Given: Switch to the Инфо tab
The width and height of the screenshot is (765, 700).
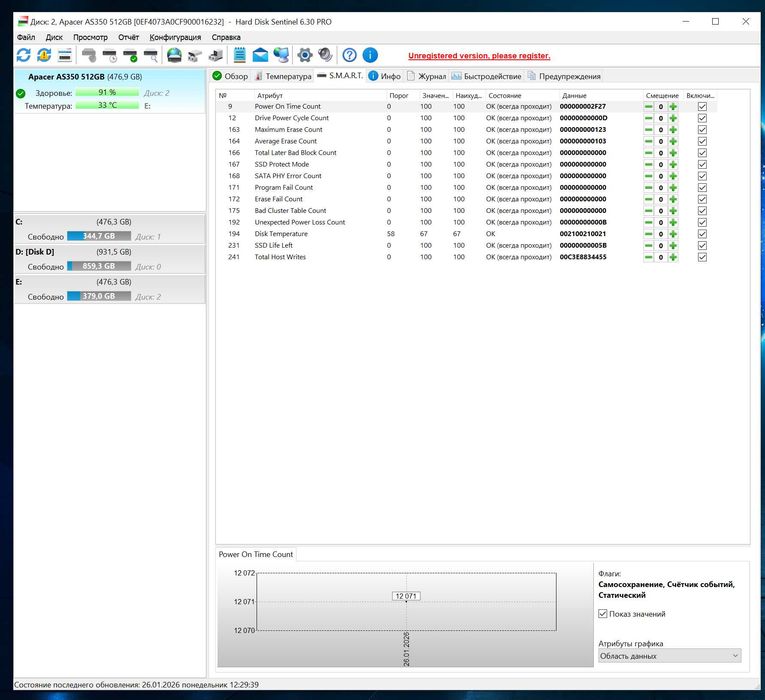Looking at the screenshot, I should (x=384, y=76).
